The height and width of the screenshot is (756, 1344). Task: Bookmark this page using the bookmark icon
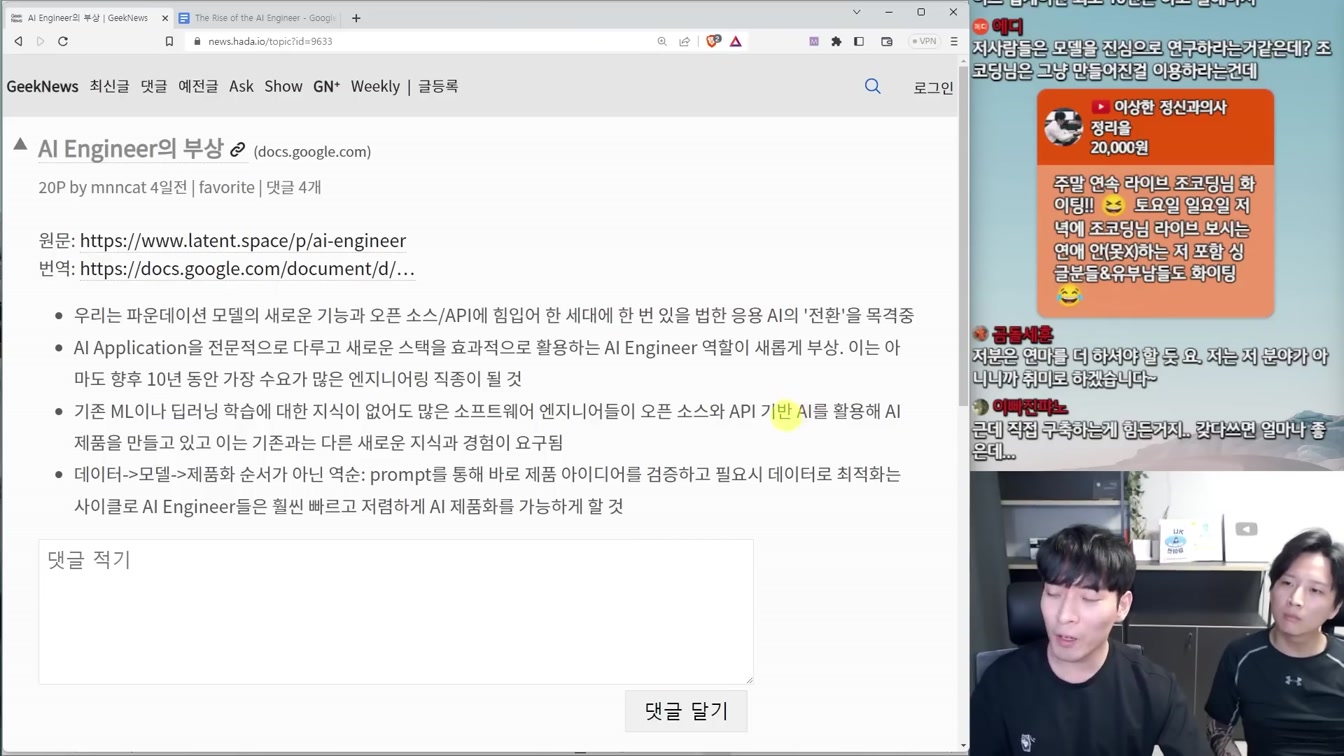pyautogui.click(x=169, y=41)
